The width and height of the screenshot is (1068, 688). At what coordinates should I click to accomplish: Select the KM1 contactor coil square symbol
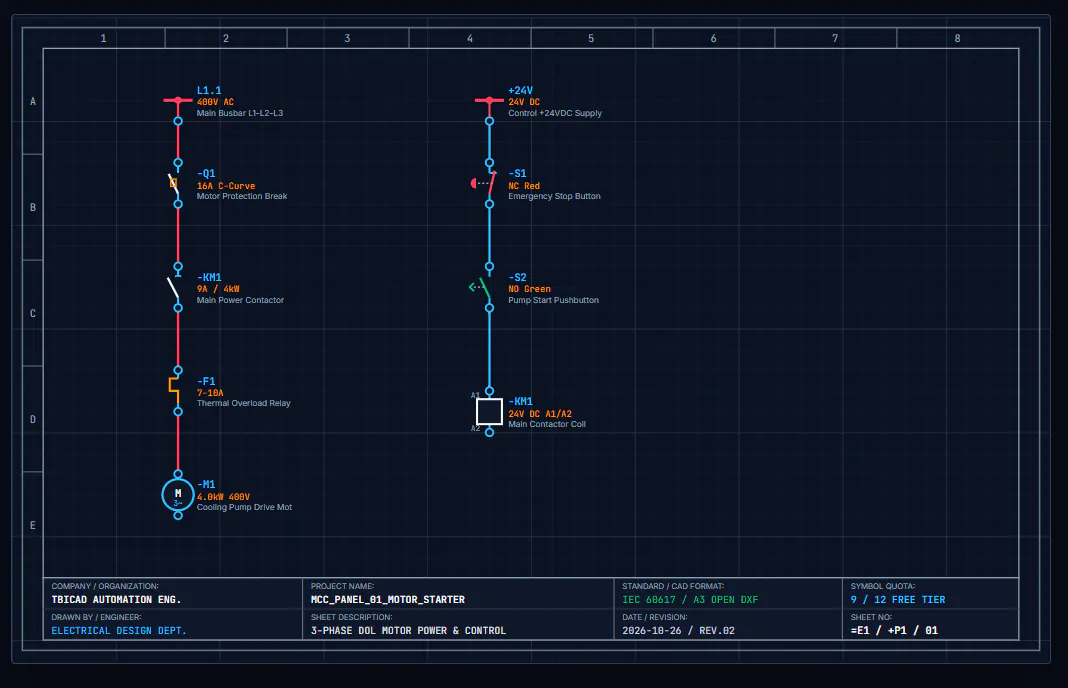click(489, 411)
